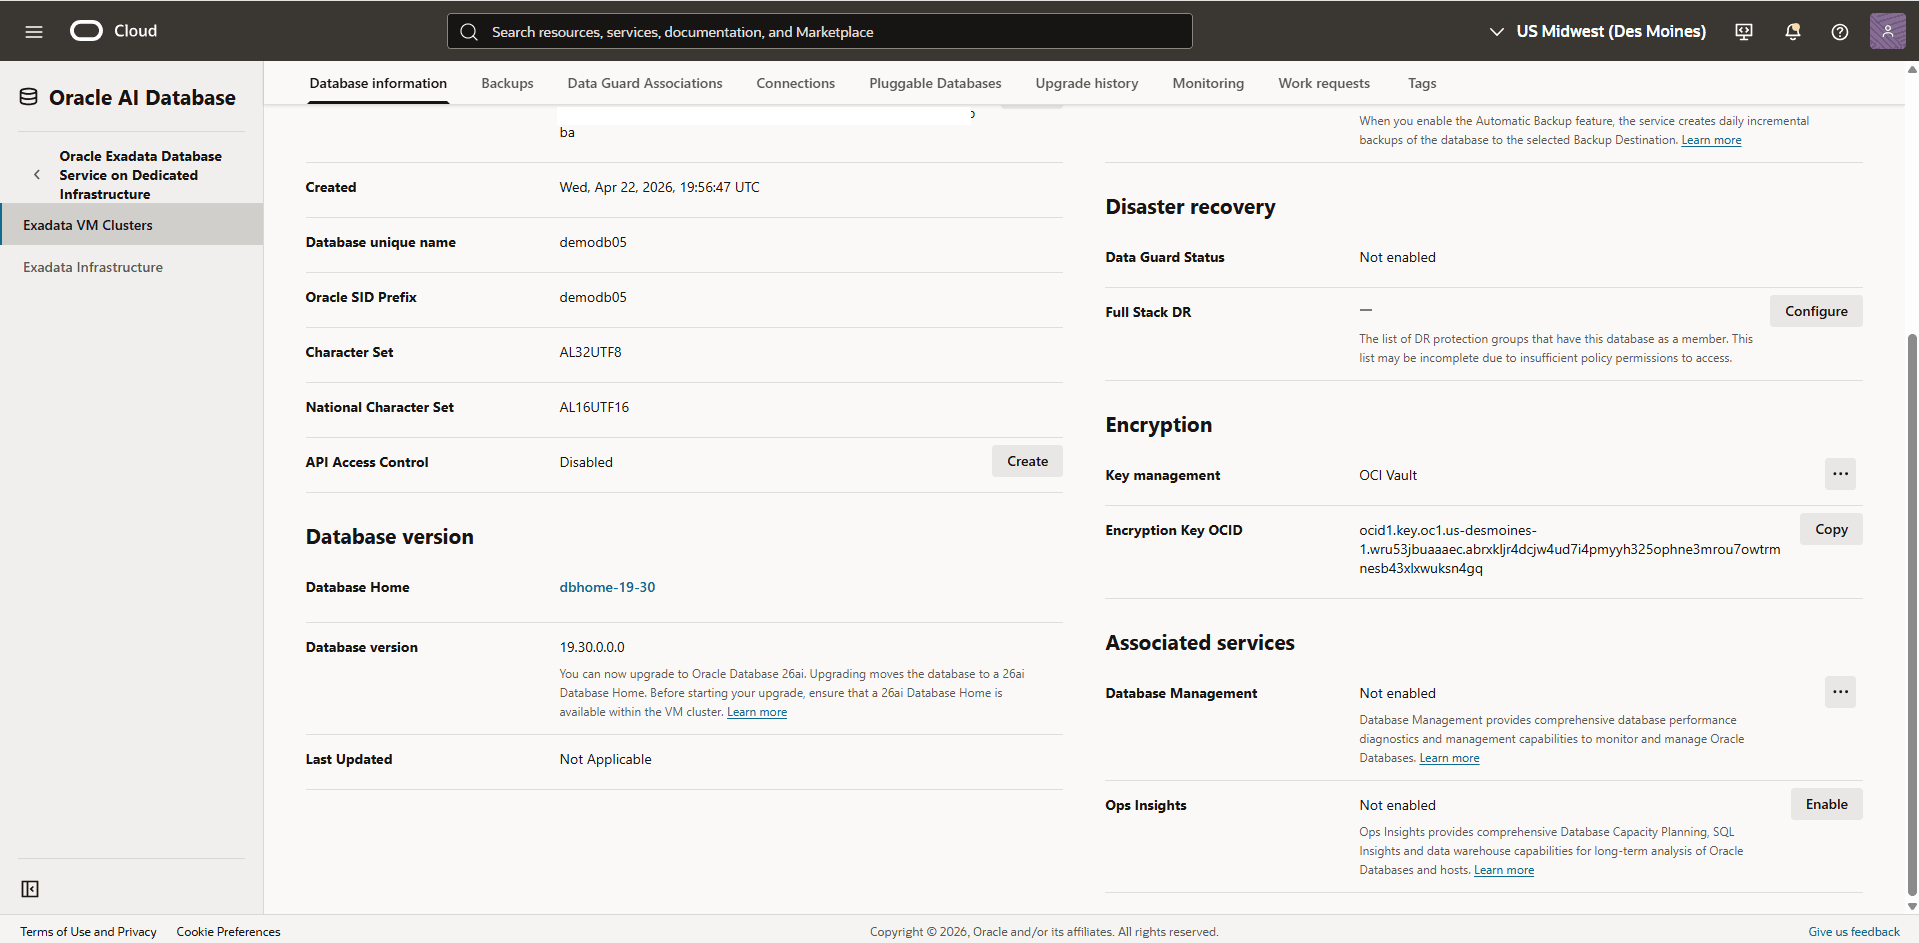1919x943 pixels.
Task: Open the dbhome-19-30 Database Home link
Action: coord(607,587)
